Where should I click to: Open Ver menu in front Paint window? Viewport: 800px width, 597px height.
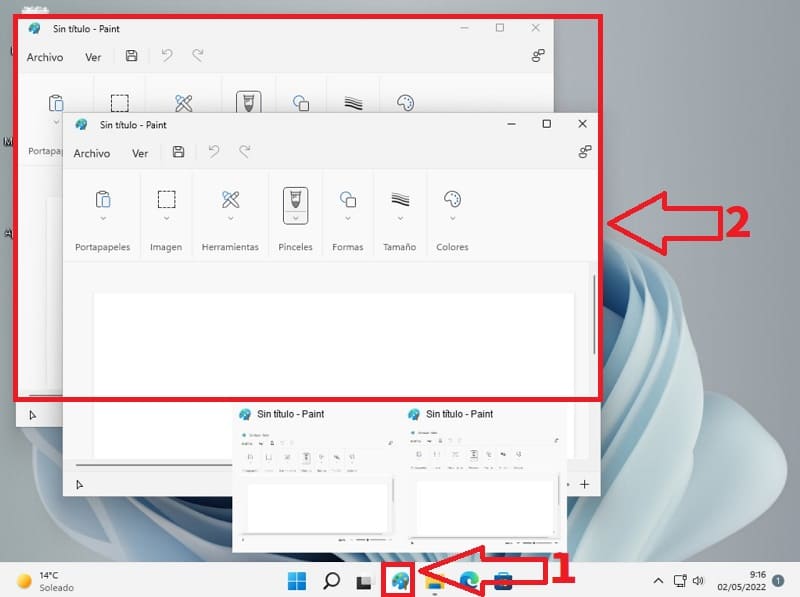coord(140,153)
